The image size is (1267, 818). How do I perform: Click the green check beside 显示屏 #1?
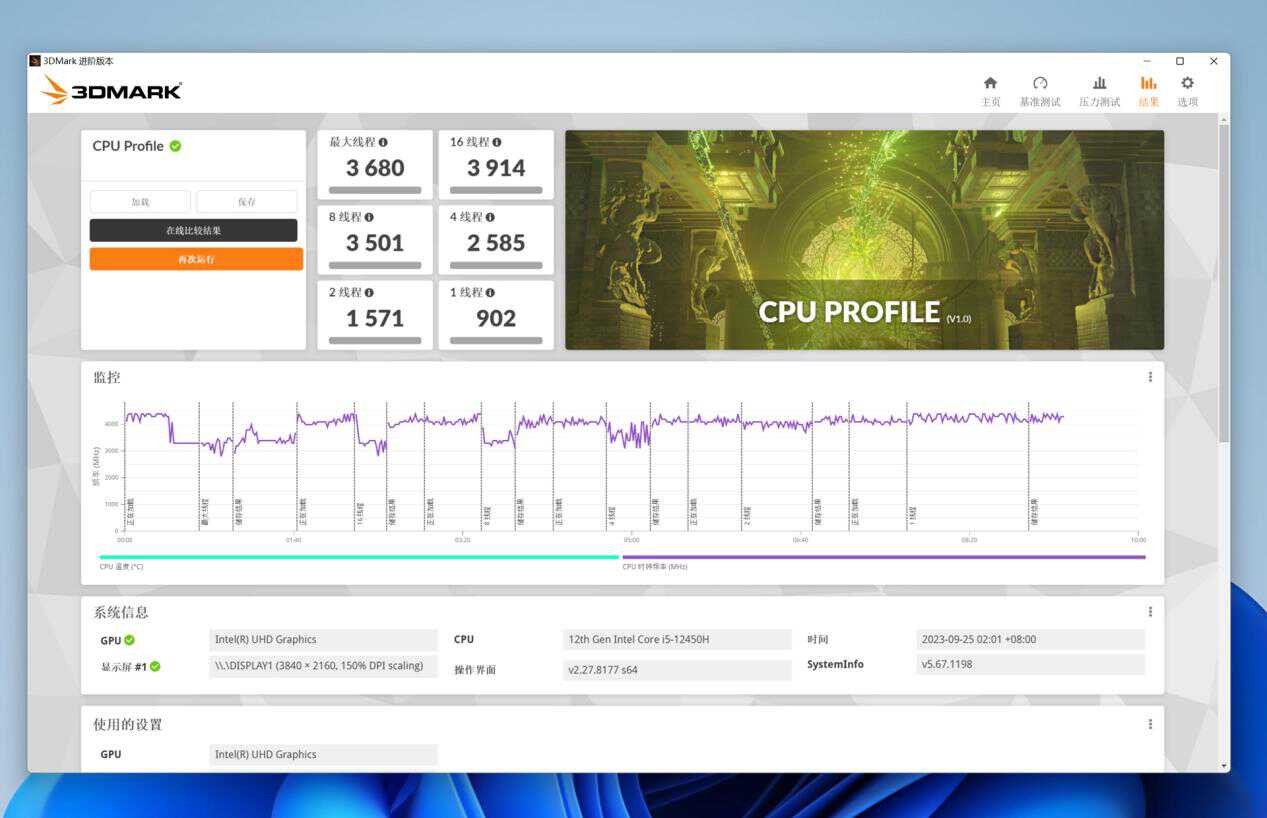click(155, 666)
